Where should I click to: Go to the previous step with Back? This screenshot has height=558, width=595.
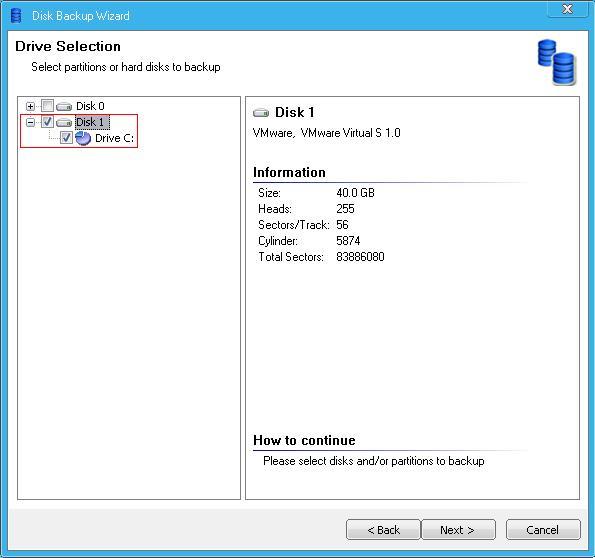click(383, 530)
